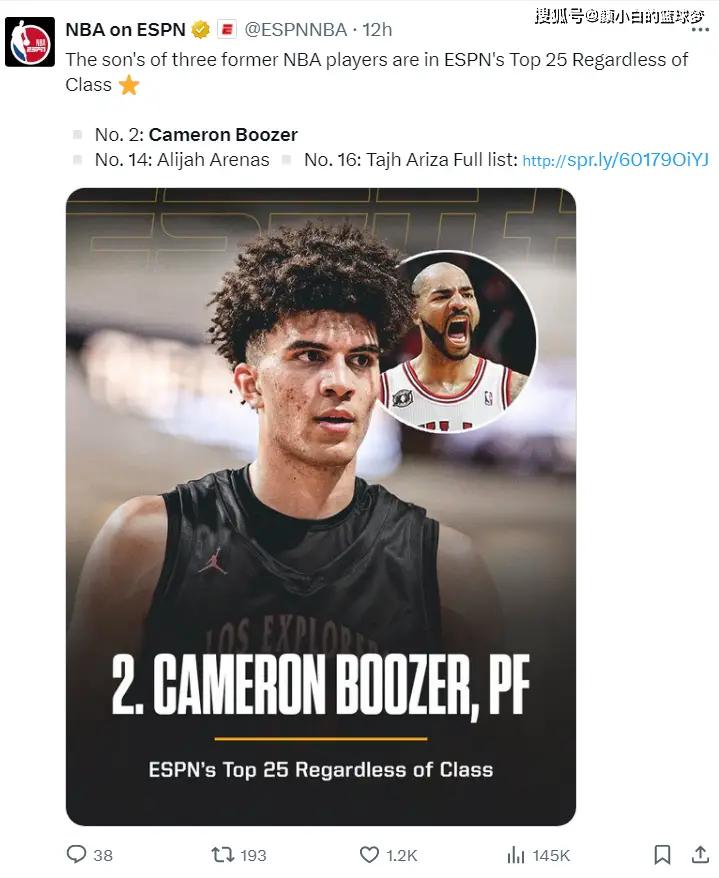This screenshot has height=878, width=719.
Task: Click the 193 reposts count
Action: tap(253, 855)
